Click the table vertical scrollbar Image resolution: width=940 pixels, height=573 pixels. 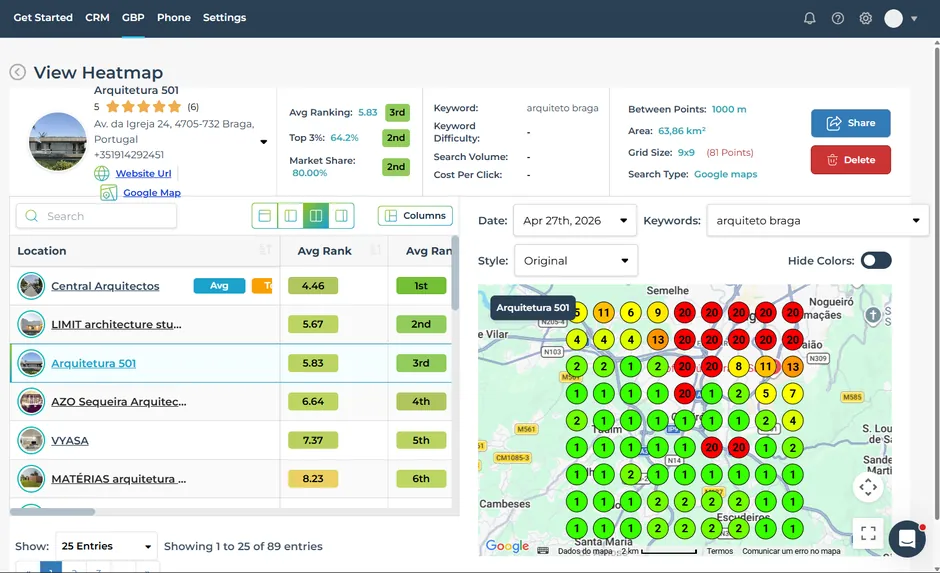(x=455, y=273)
